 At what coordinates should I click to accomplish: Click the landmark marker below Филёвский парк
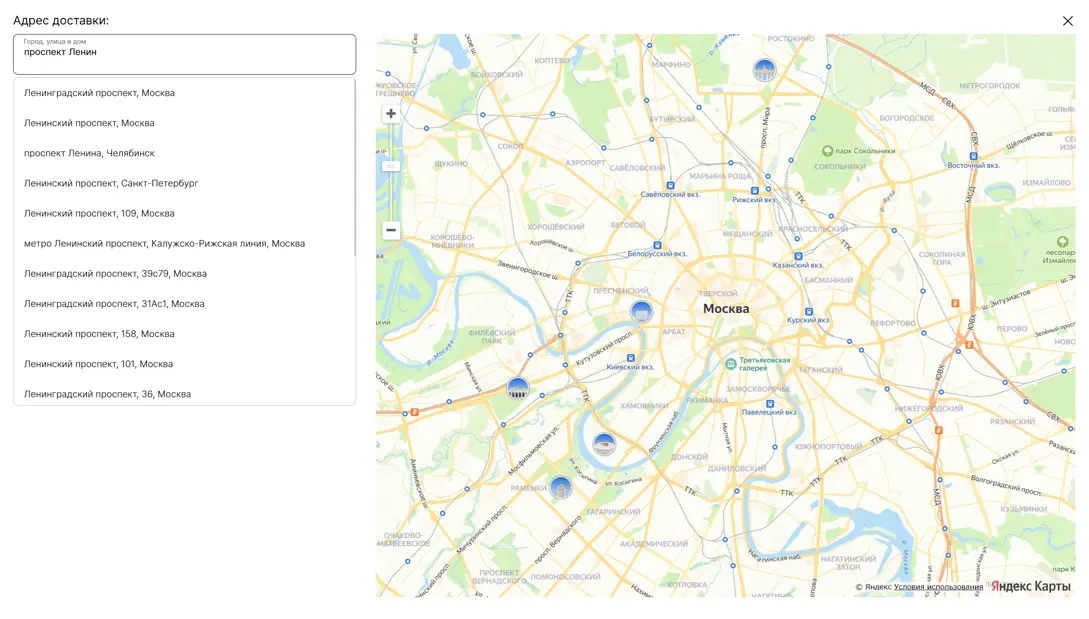click(x=517, y=388)
